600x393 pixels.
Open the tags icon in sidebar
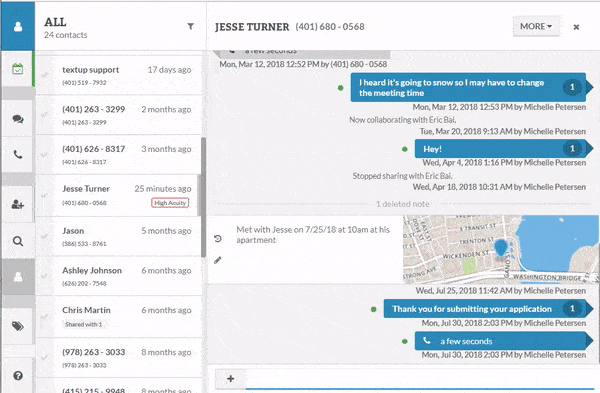[18, 326]
